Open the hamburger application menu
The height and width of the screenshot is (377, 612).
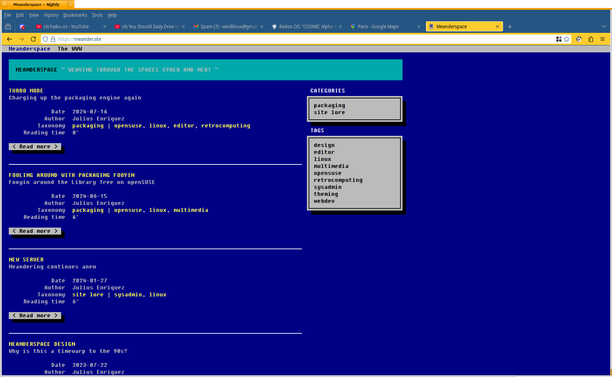click(603, 39)
